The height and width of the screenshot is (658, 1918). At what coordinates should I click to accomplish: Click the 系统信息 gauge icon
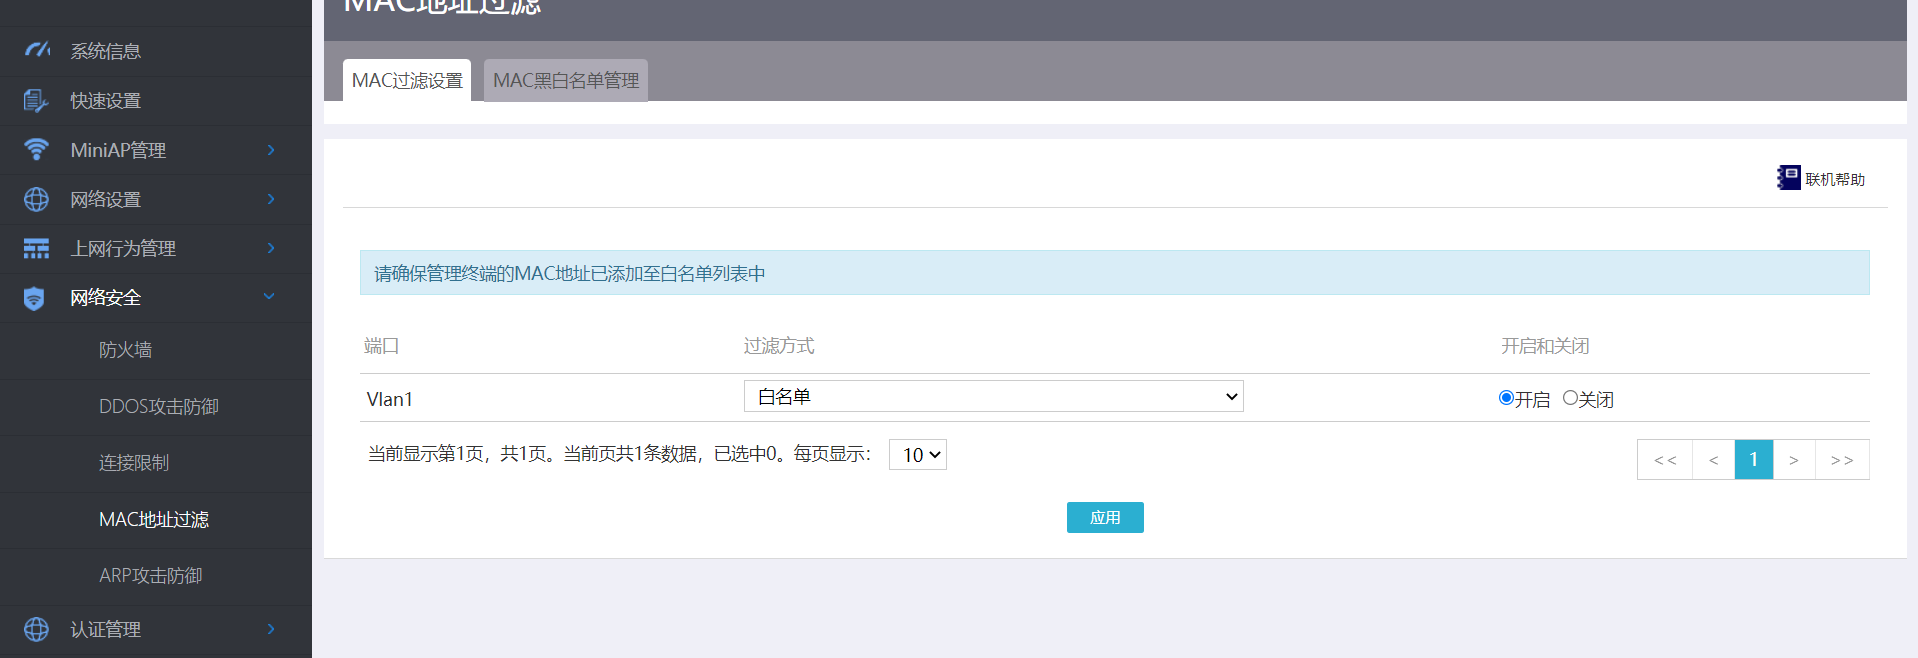click(37, 50)
